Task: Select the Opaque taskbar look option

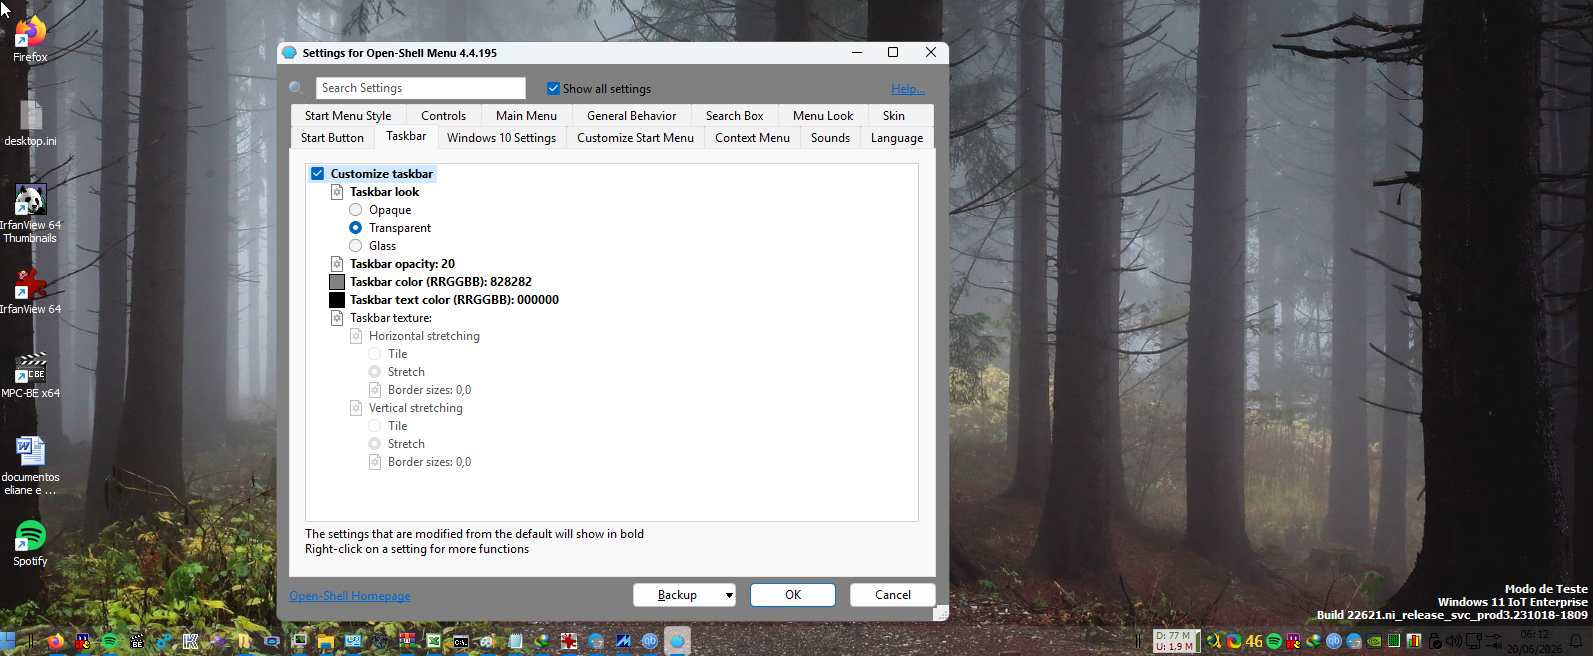Action: point(355,210)
